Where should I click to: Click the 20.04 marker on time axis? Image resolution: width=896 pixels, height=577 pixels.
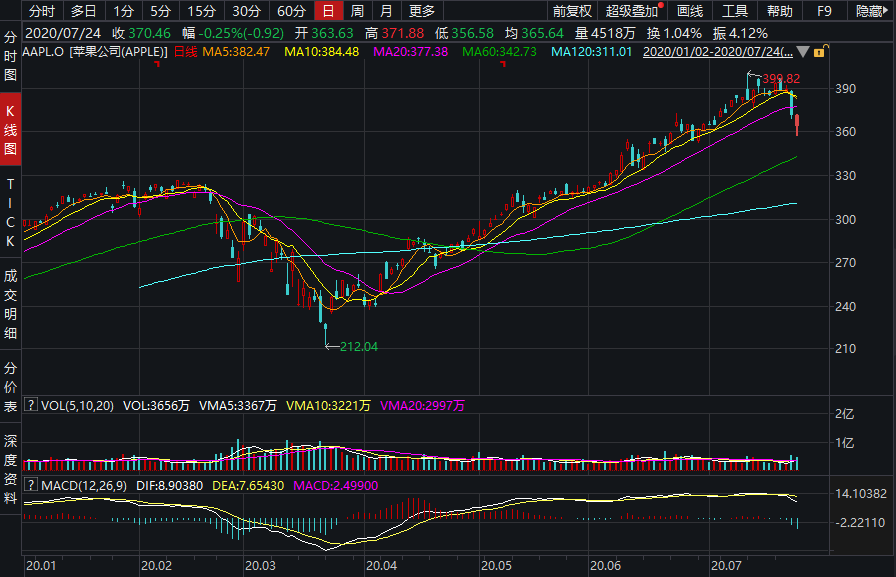(x=381, y=566)
